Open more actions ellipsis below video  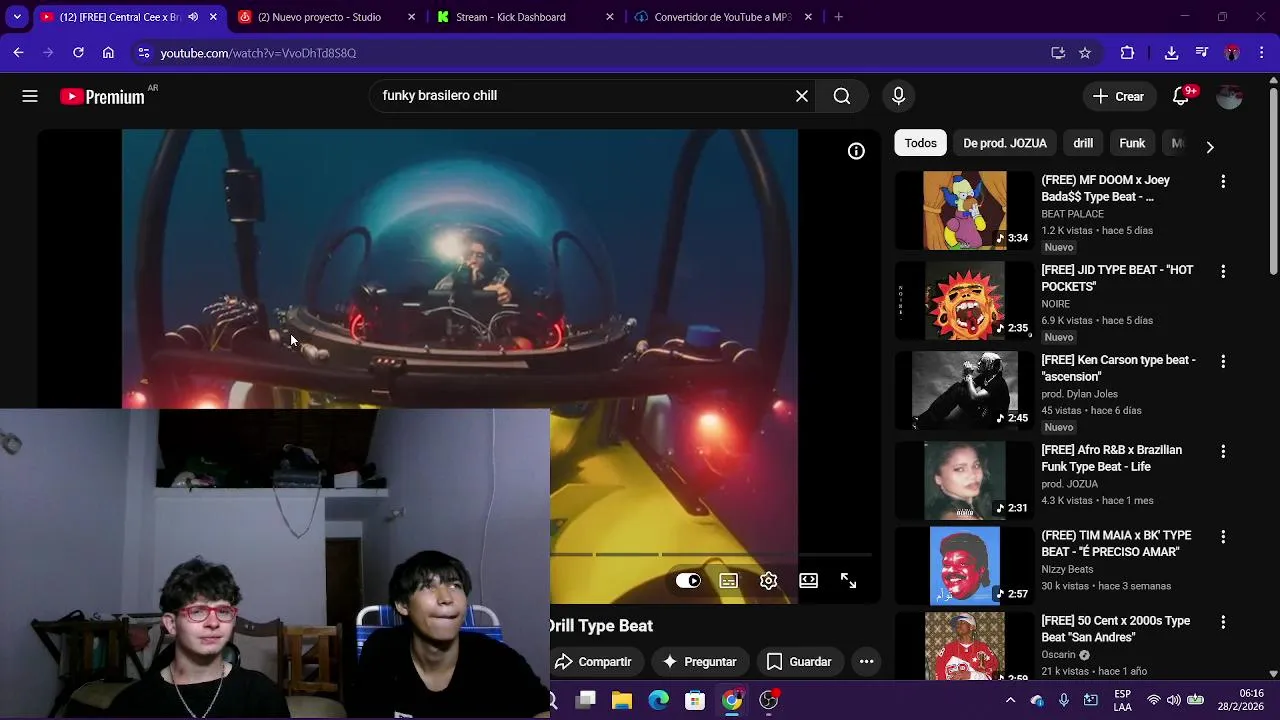[866, 662]
